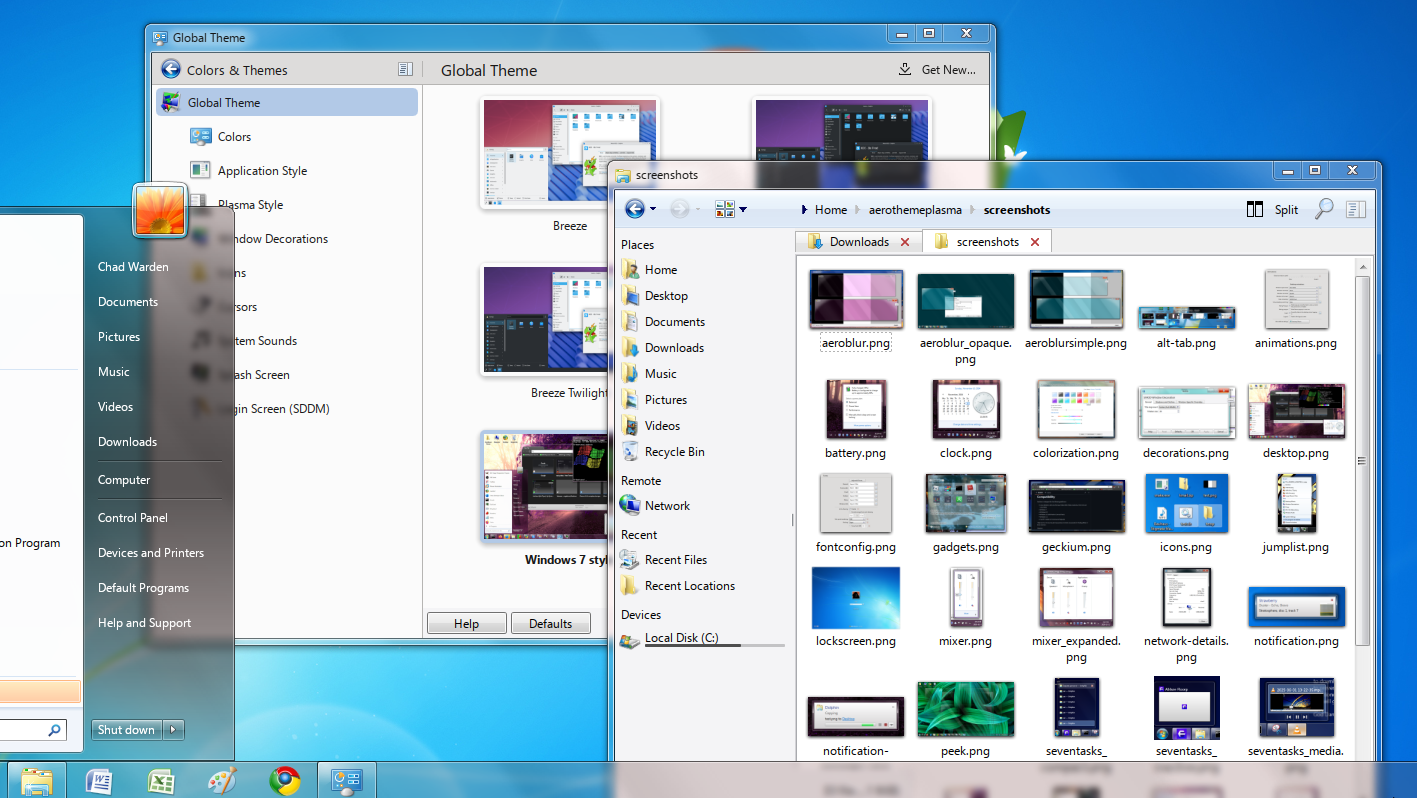The image size is (1417, 798).
Task: Launch Chrome from the taskbar
Action: [285, 780]
